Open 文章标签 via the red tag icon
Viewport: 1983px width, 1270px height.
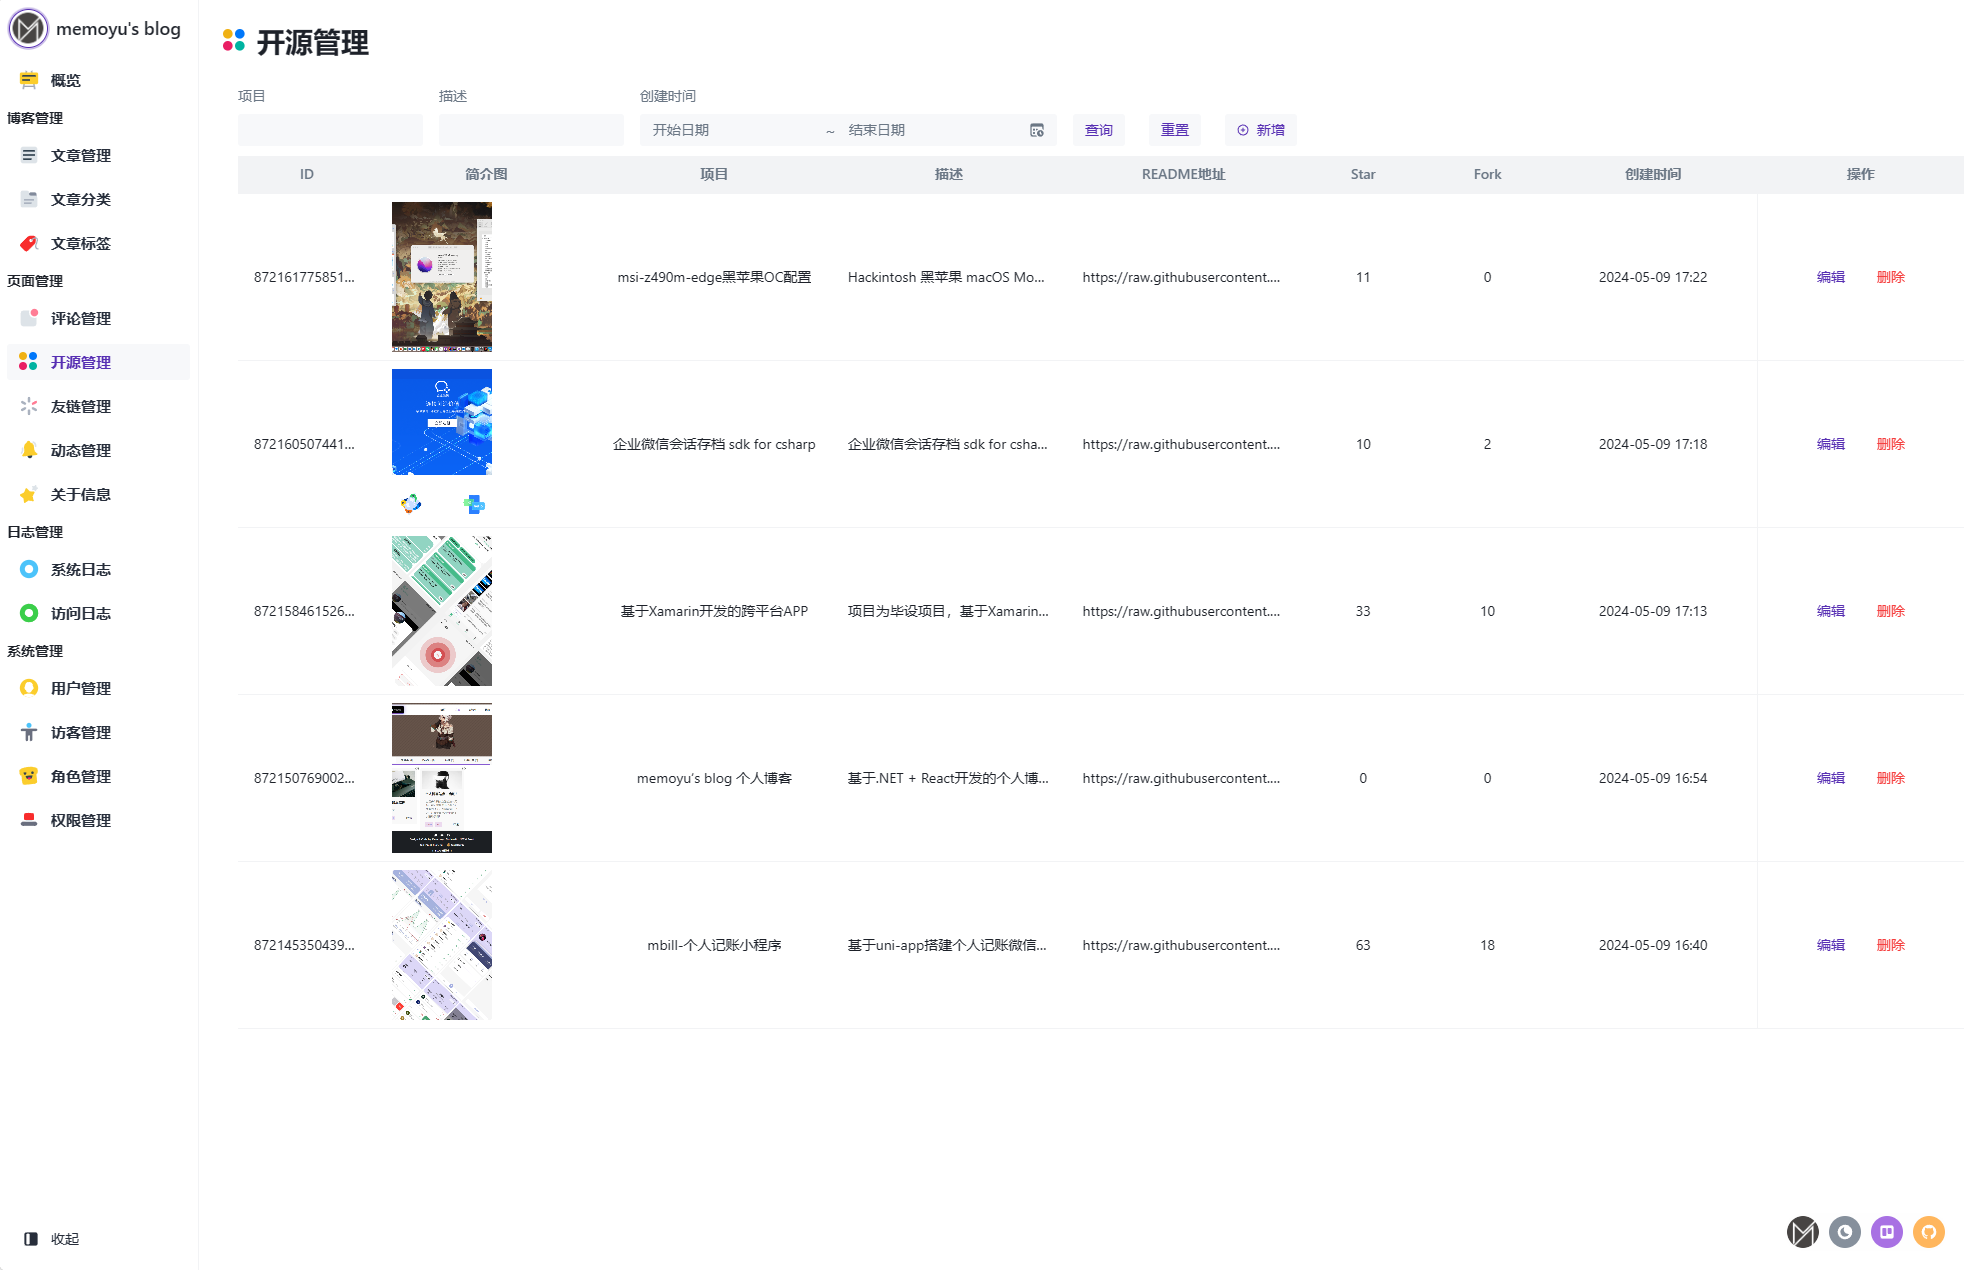[29, 244]
